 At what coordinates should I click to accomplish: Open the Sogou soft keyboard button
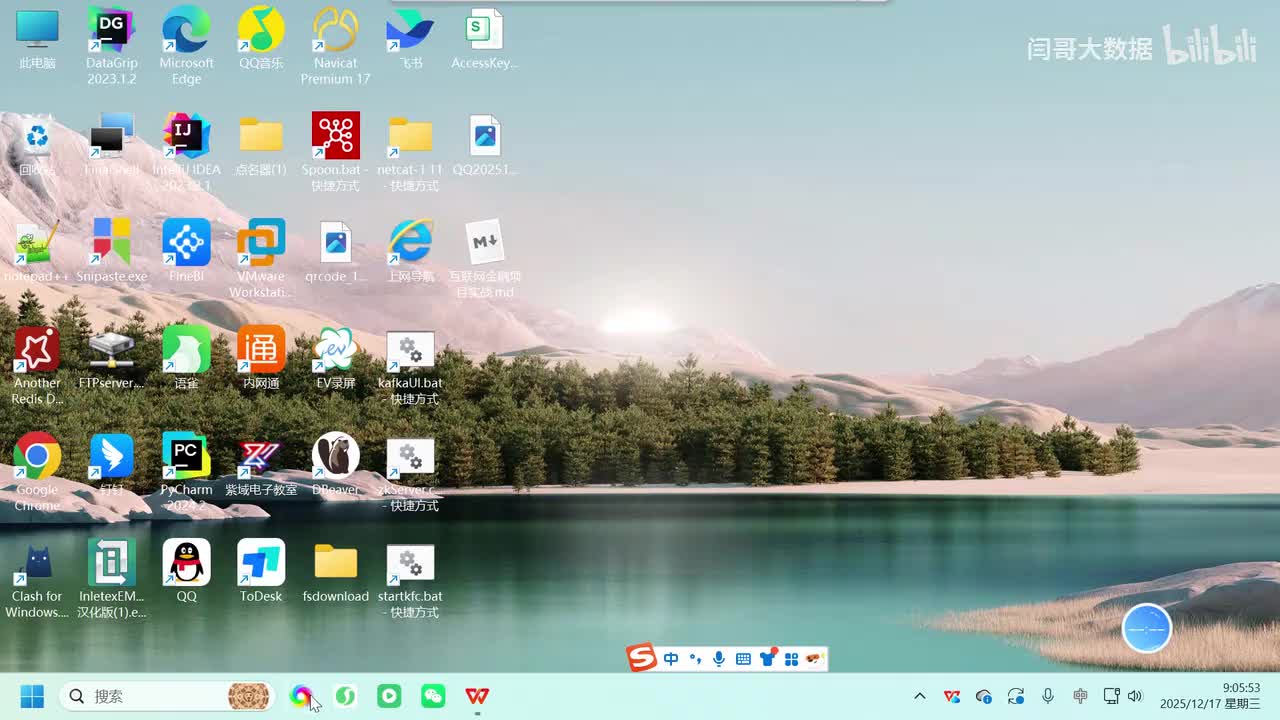pos(743,659)
